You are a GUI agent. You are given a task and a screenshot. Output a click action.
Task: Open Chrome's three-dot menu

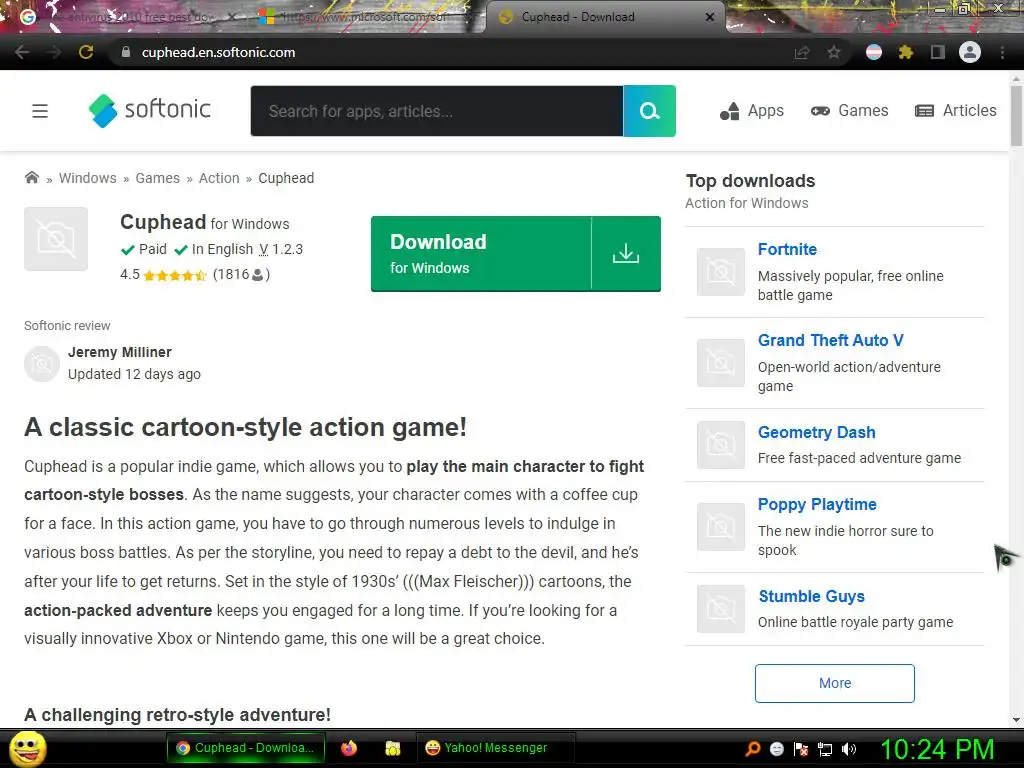coord(1002,52)
